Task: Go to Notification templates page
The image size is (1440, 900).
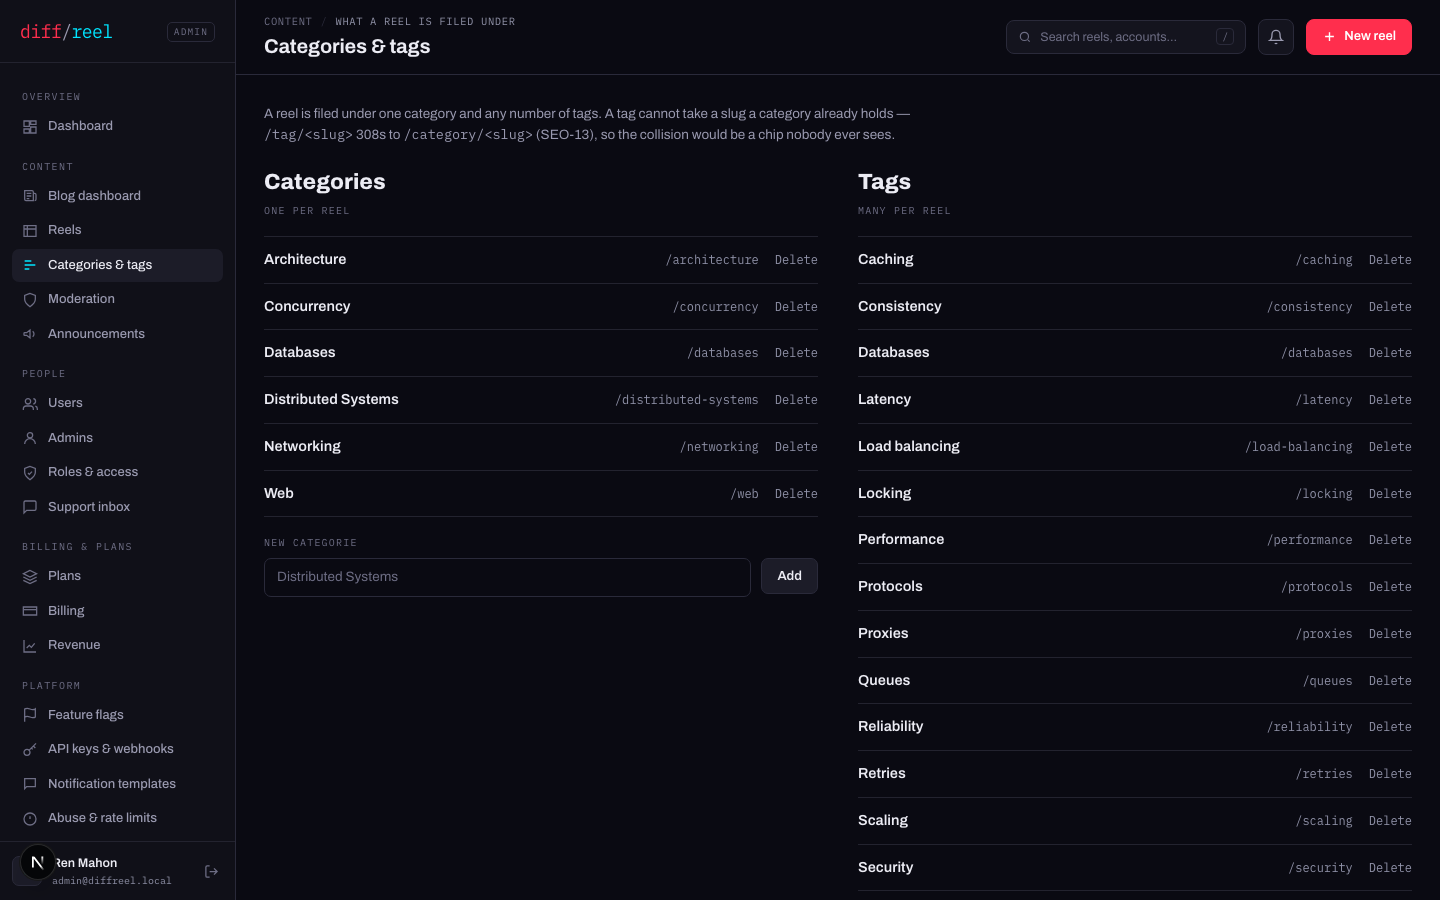Action: (117, 784)
